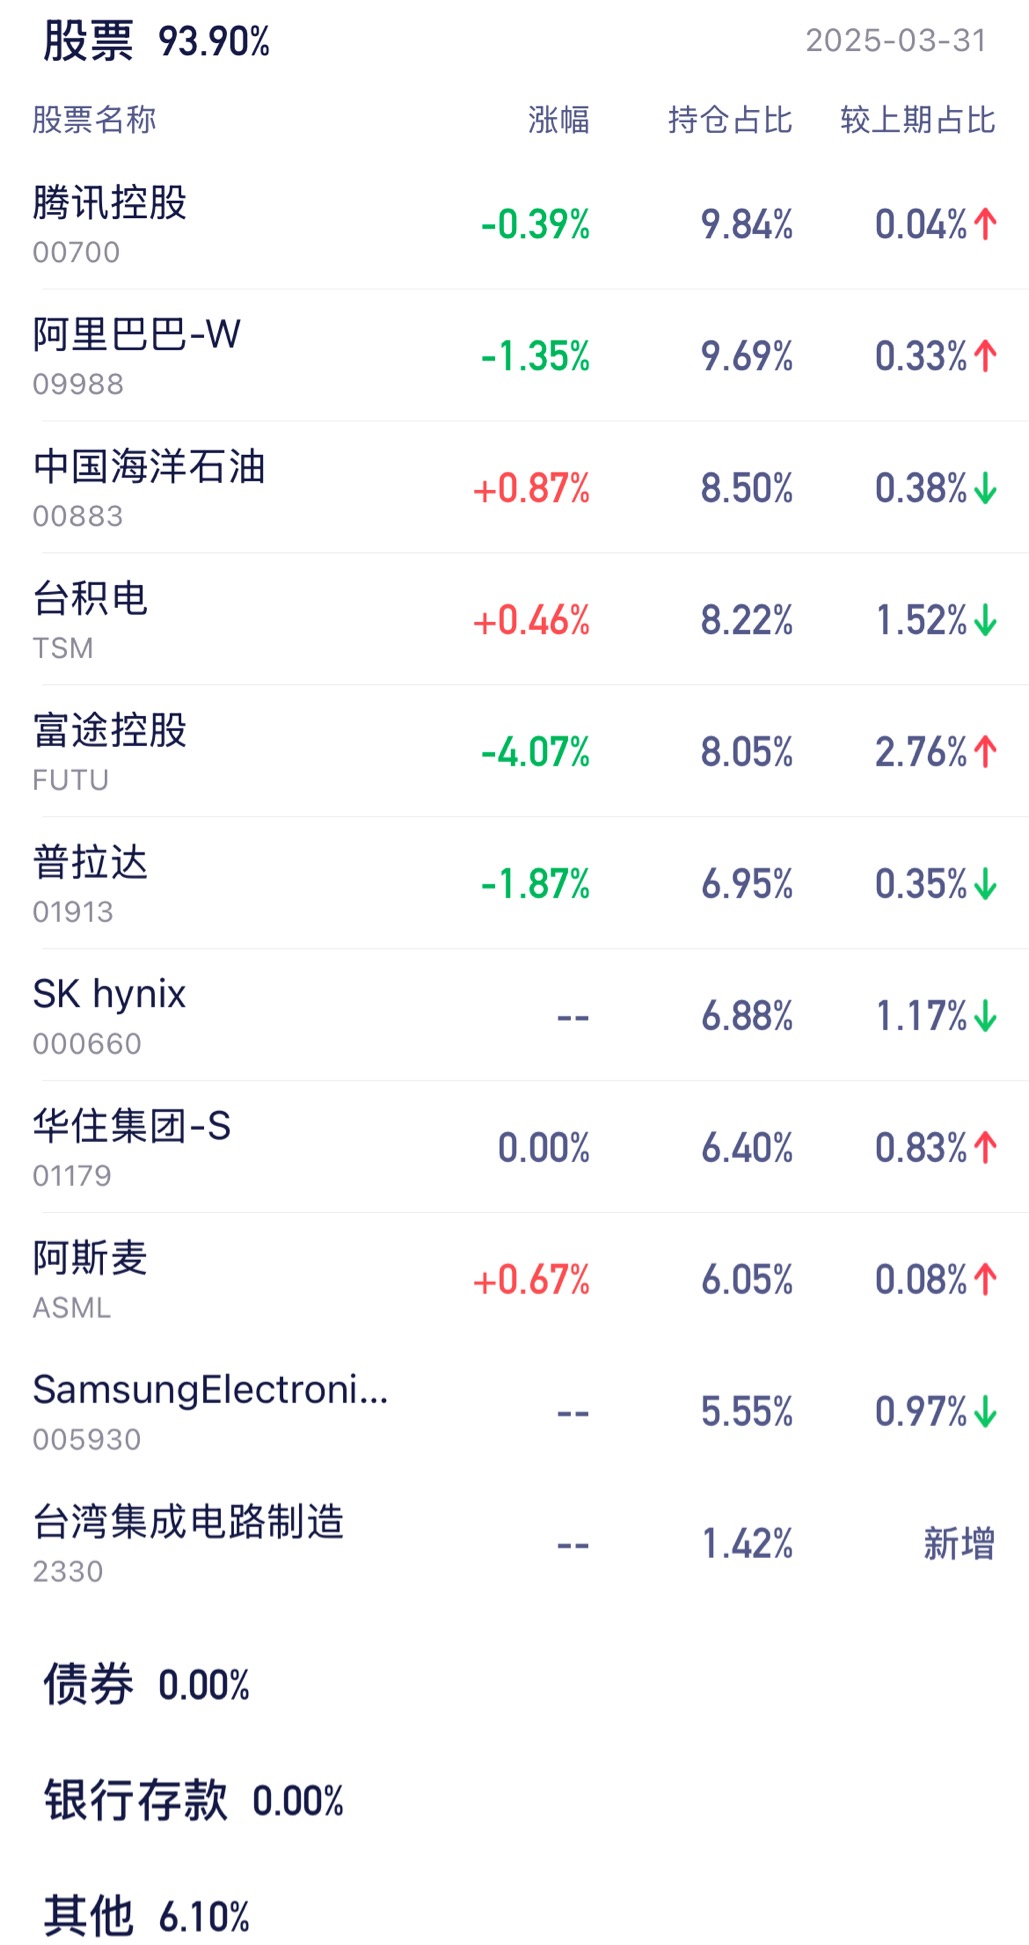Sort by the 涨幅 column header
Screen dimensions: 1029x1945
point(559,120)
